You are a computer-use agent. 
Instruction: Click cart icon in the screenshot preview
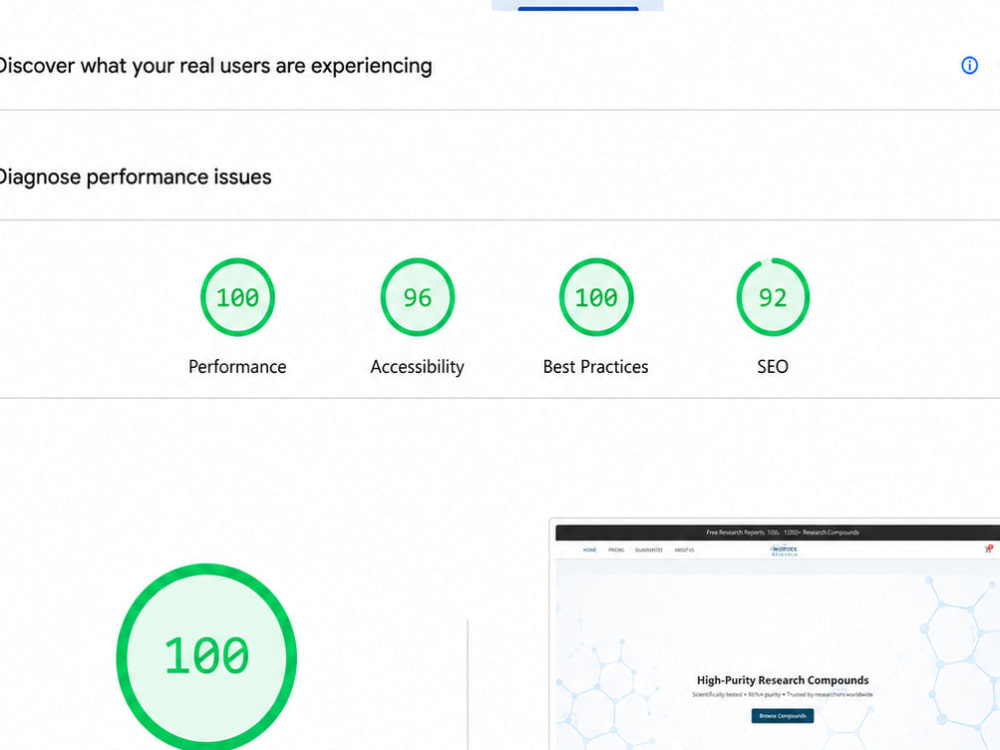click(x=989, y=549)
